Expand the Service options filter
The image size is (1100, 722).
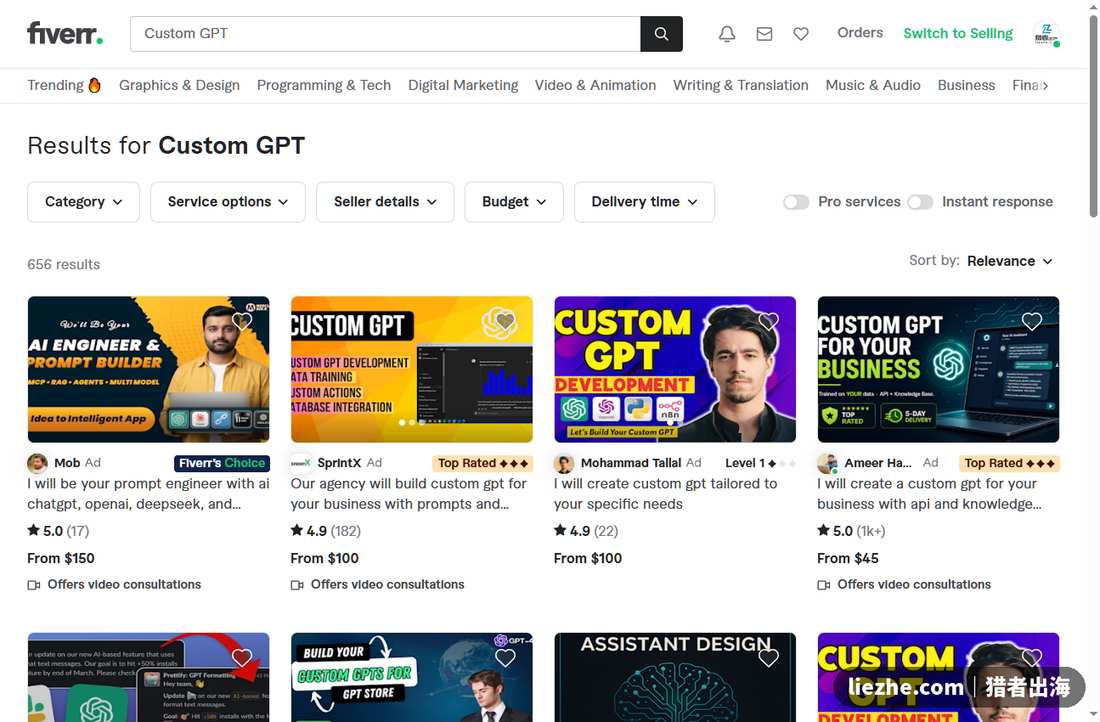coord(228,202)
